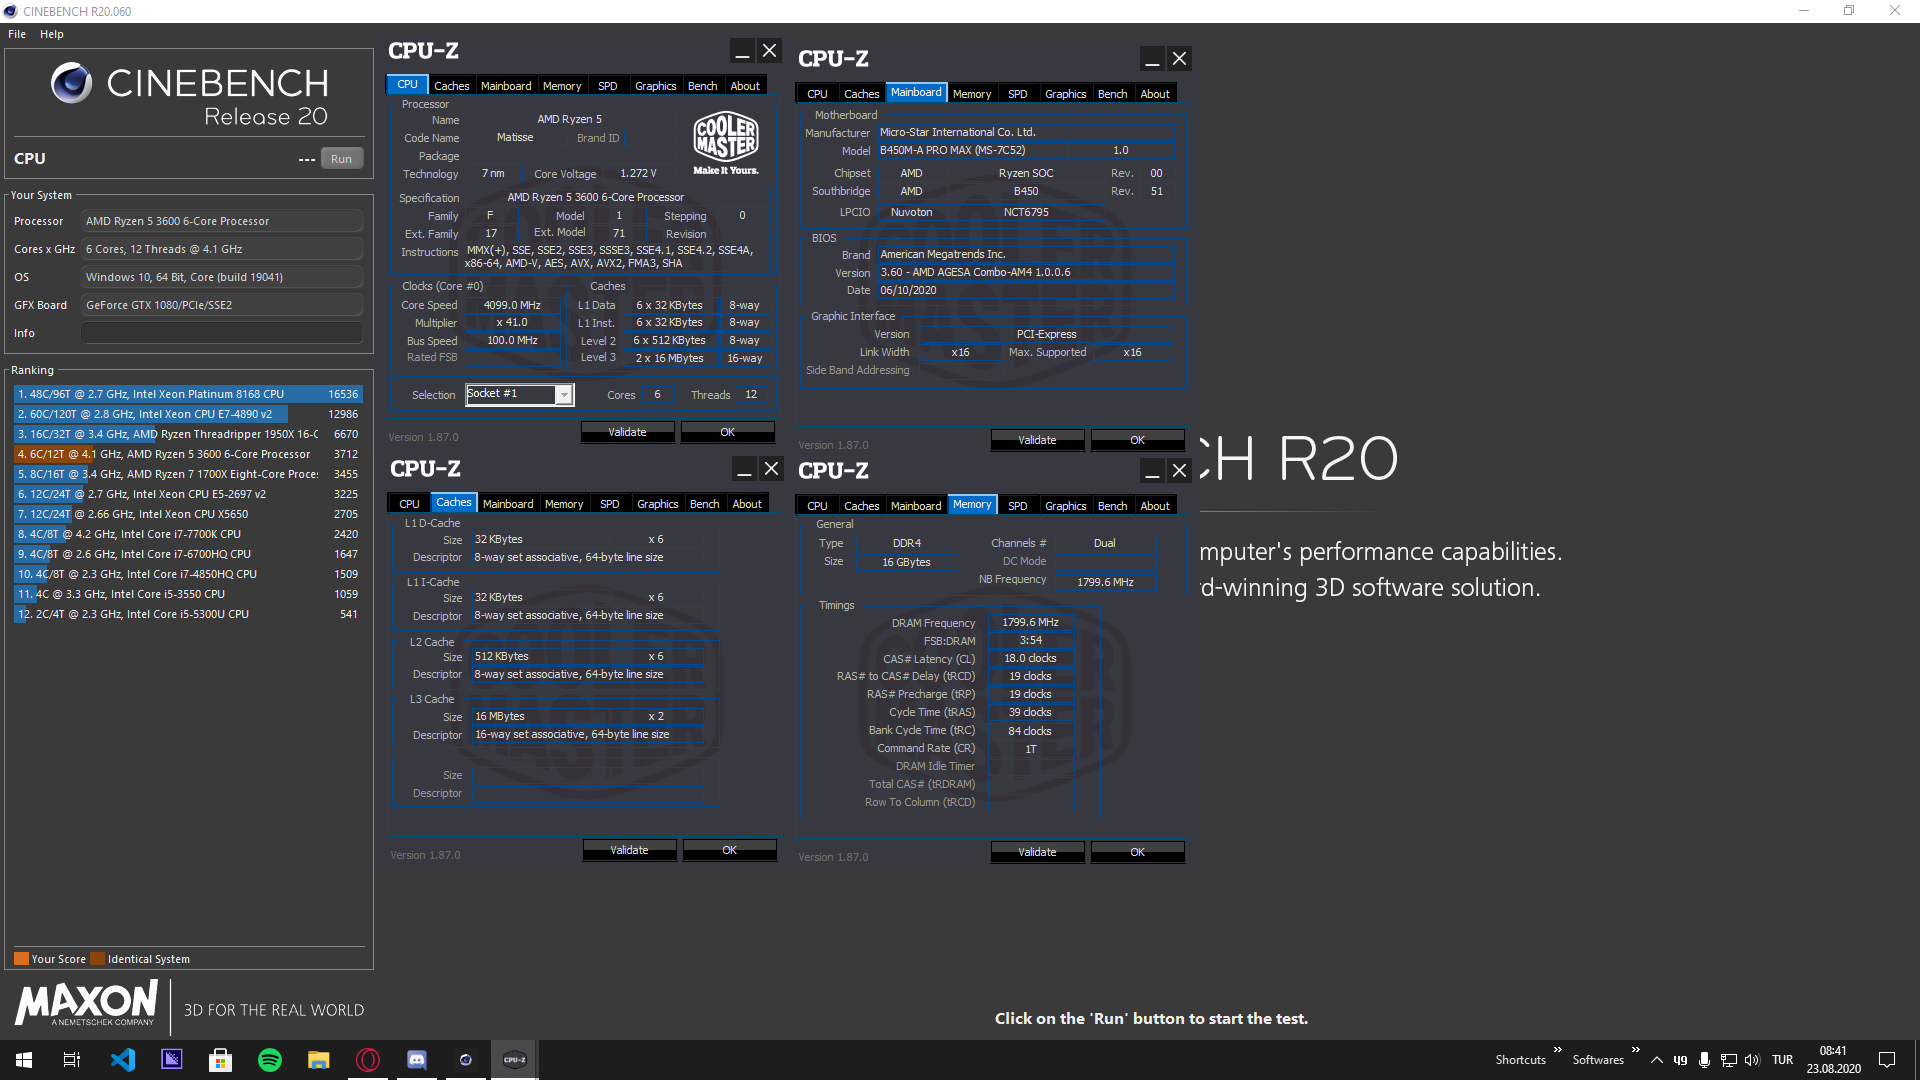
Task: Switch to Memory tab in top-left CPU-Z
Action: coord(562,86)
